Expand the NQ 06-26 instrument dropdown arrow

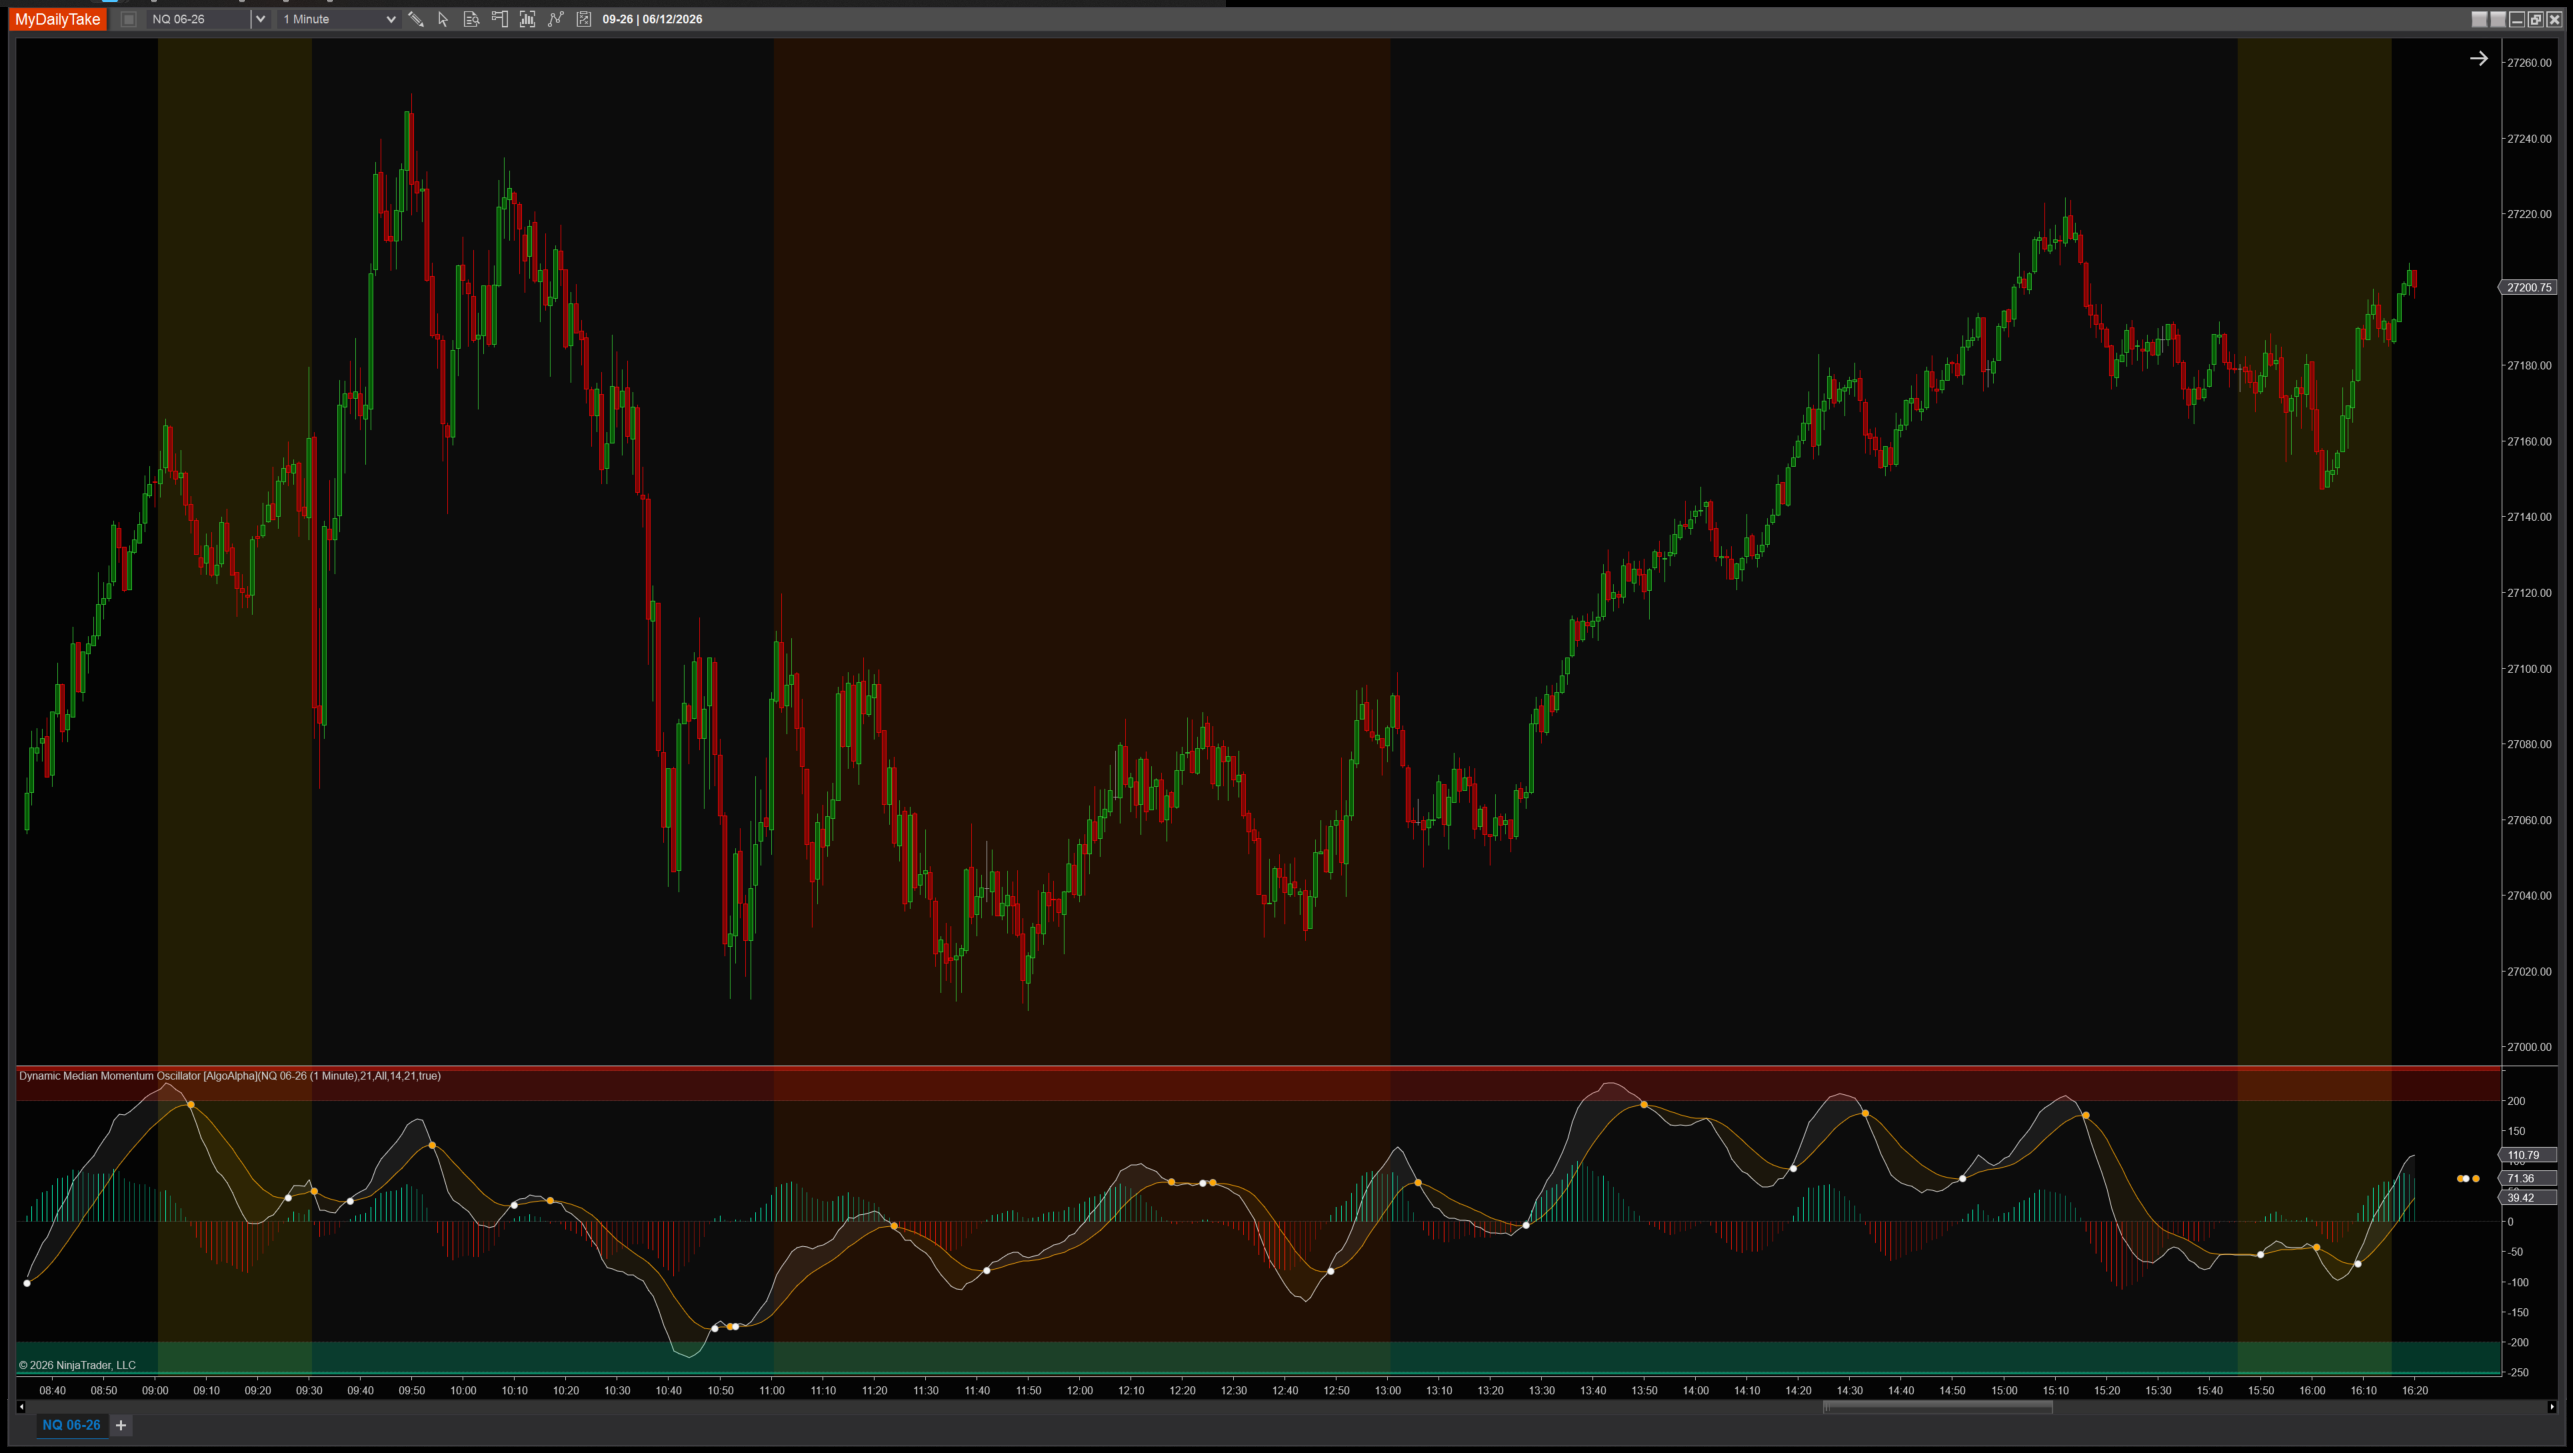coord(260,19)
